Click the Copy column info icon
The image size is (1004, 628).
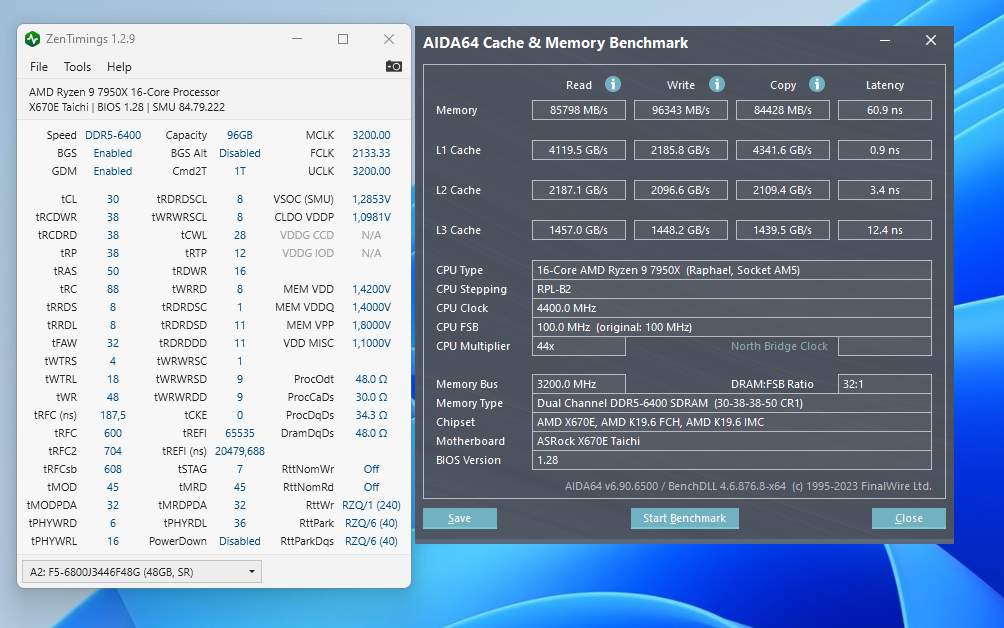click(x=816, y=85)
